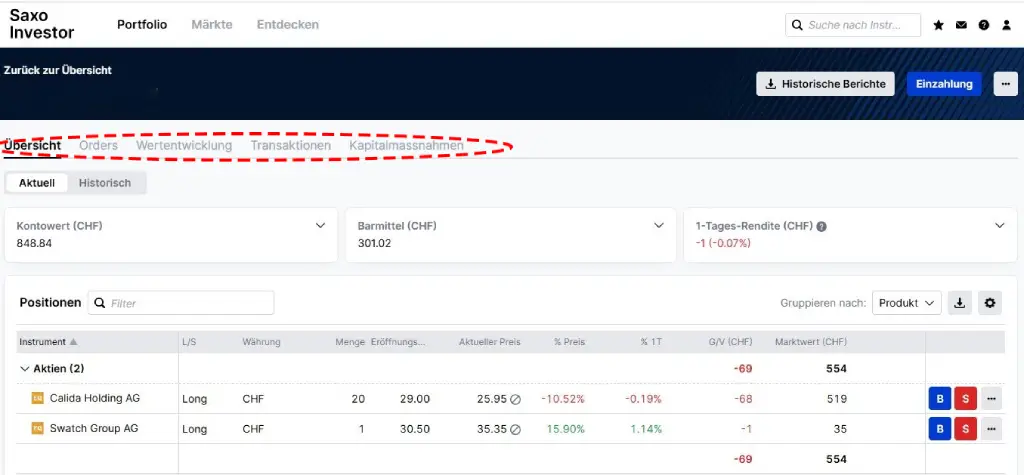Switch to the Wertentwicklung tab
The width and height of the screenshot is (1024, 475).
pyautogui.click(x=184, y=145)
